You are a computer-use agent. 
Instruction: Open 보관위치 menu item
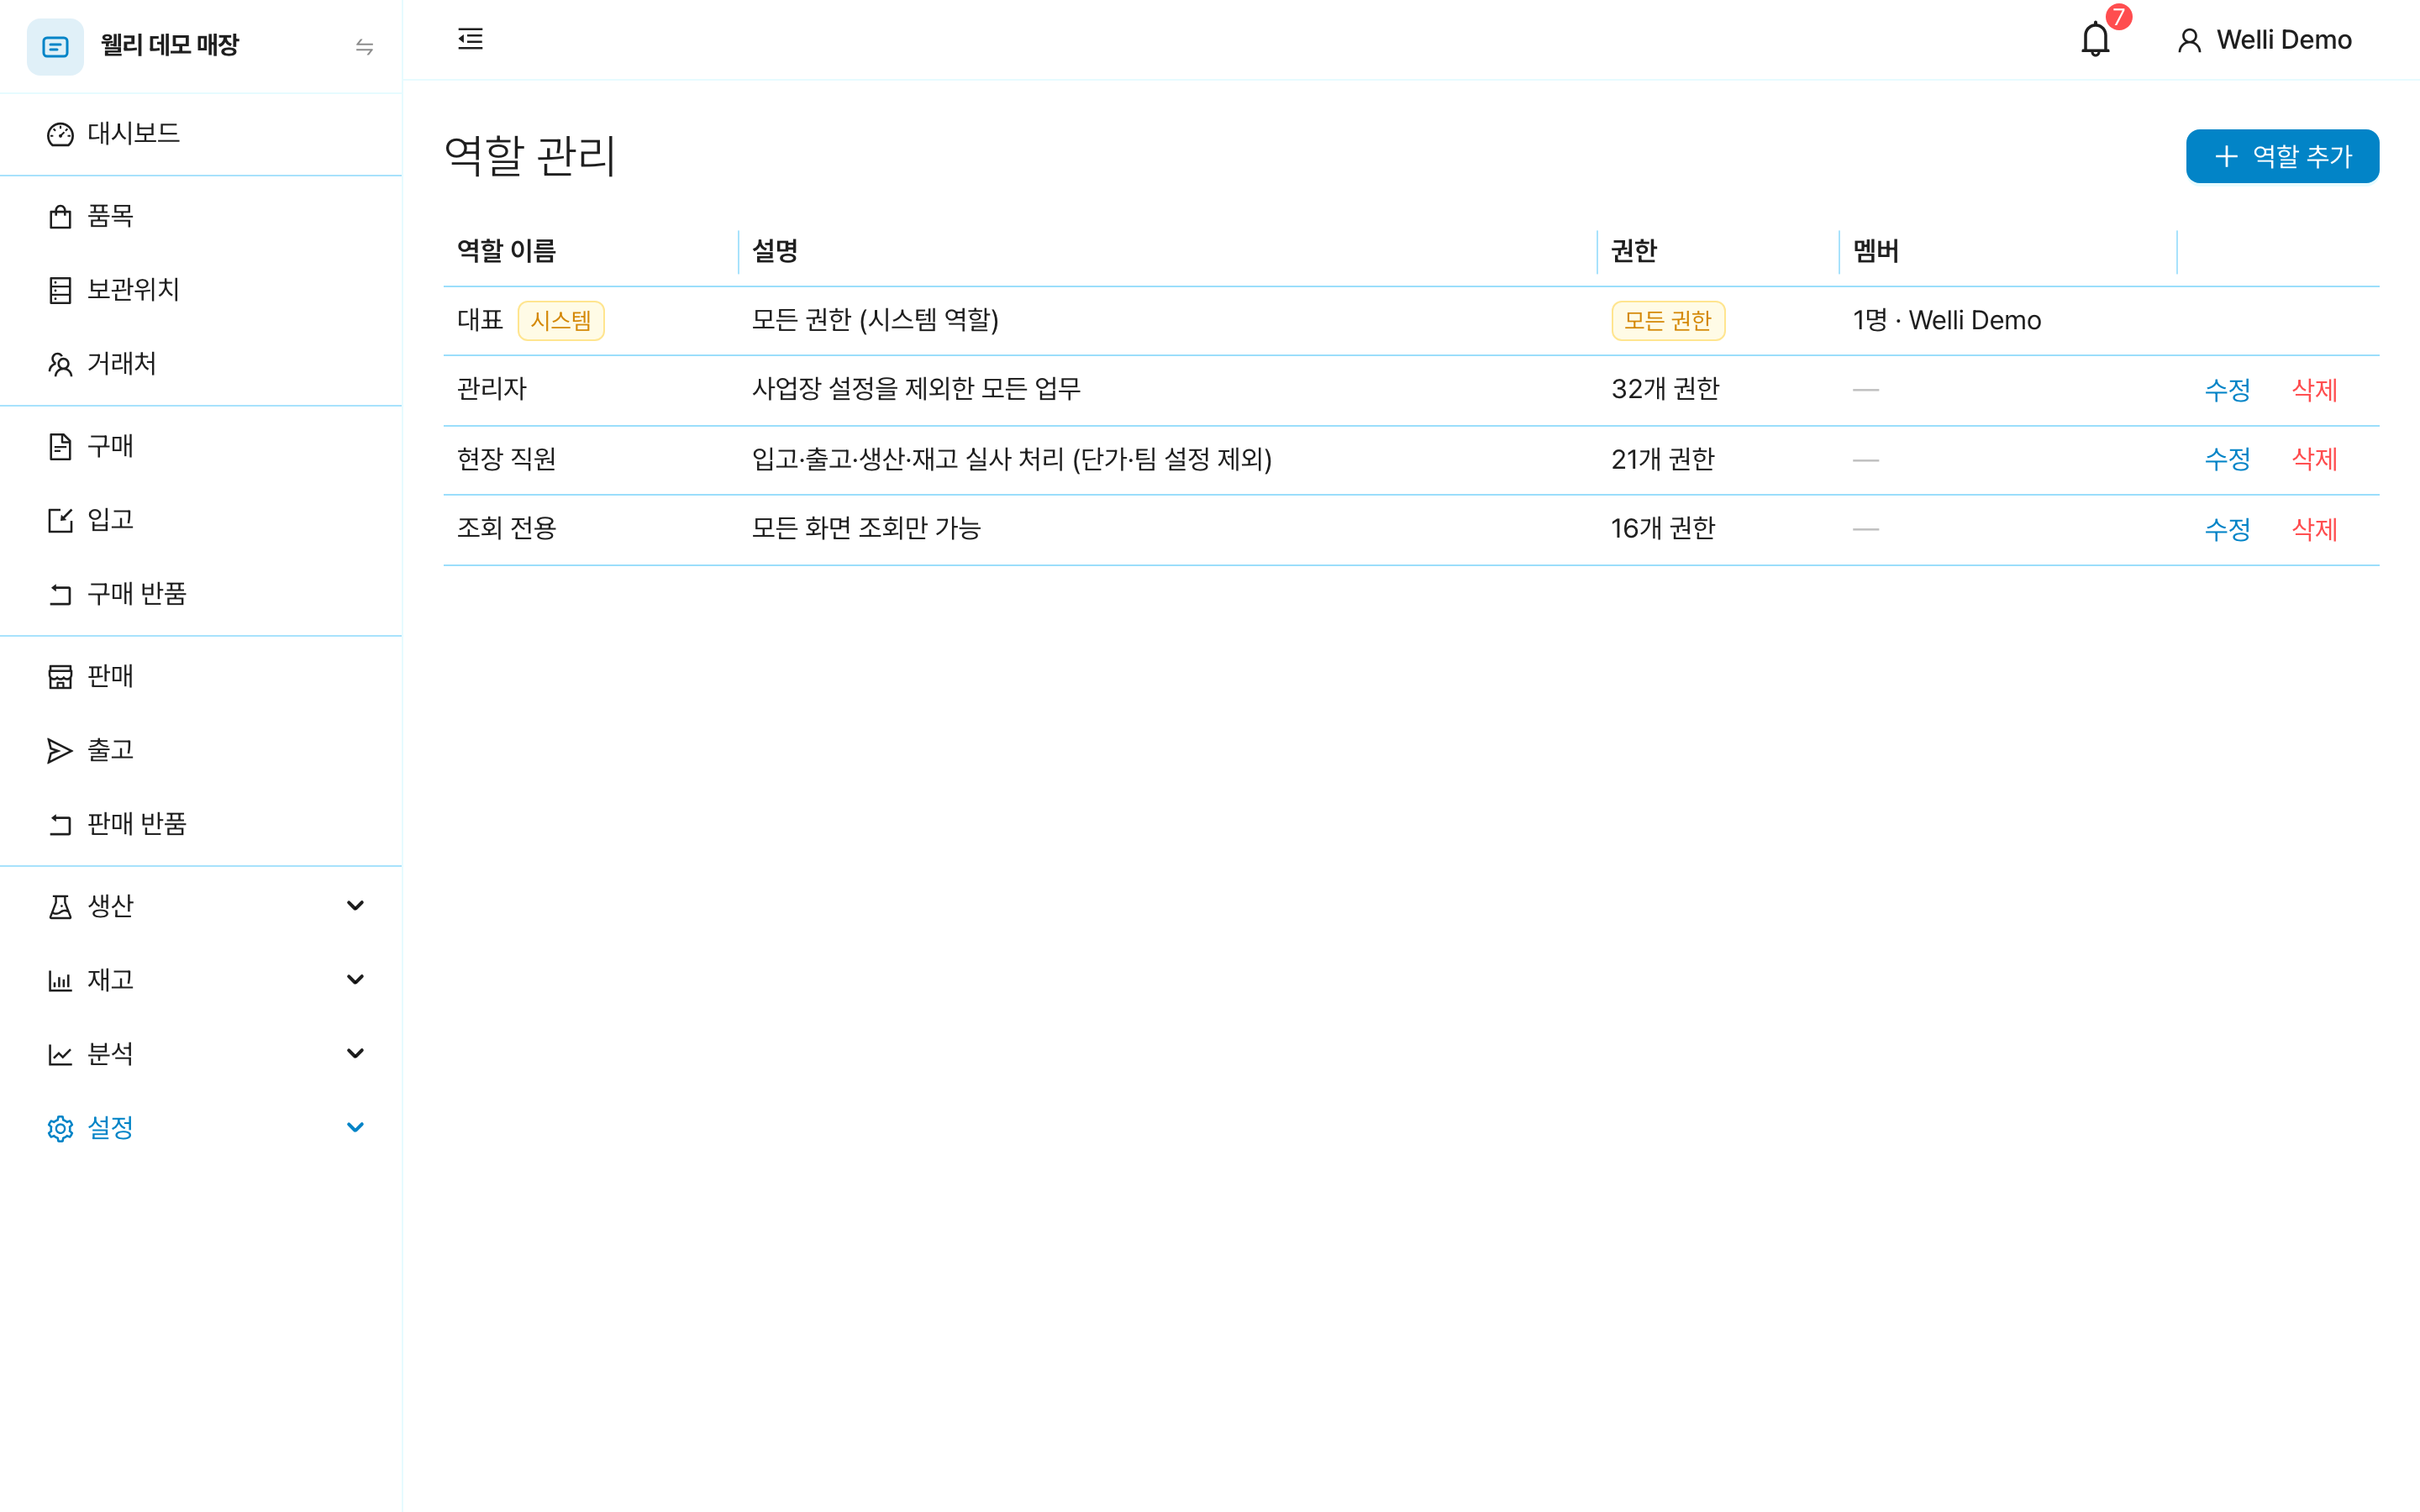(201, 290)
